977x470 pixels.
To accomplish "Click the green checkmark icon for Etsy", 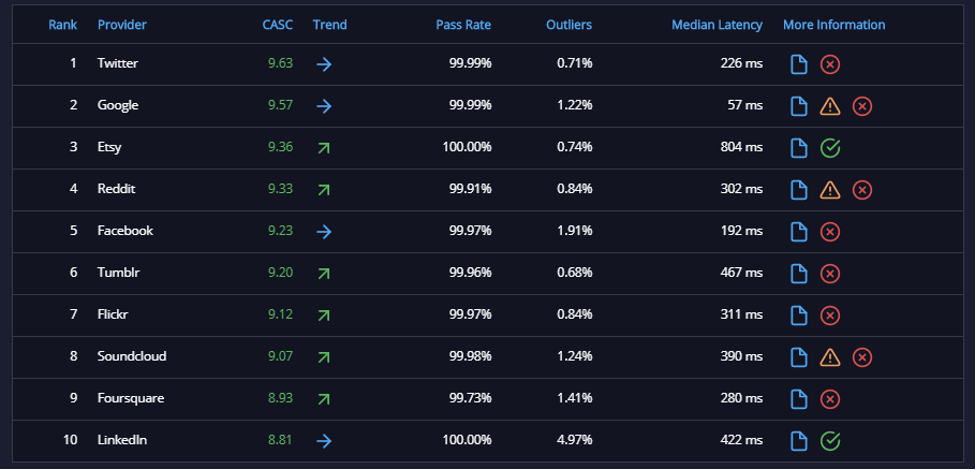I will point(829,148).
